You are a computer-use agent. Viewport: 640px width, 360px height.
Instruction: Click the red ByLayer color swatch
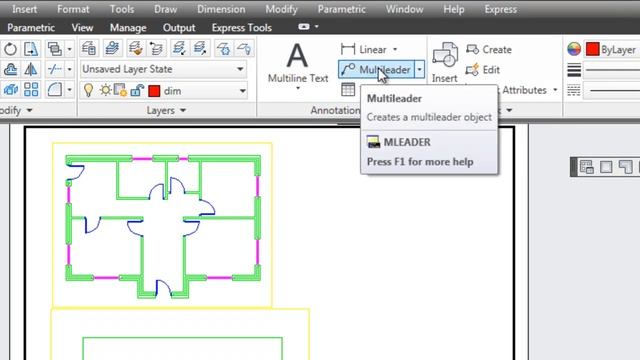(592, 49)
